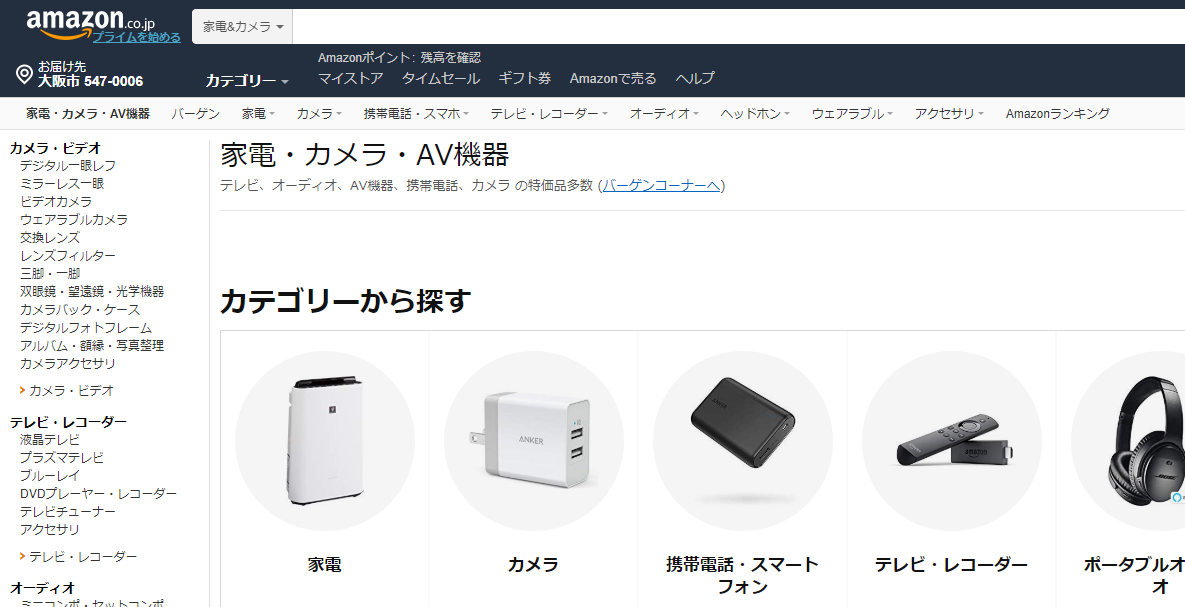Go to the タイムセール menu item
Screen dimensions: 1185x607
coord(441,78)
